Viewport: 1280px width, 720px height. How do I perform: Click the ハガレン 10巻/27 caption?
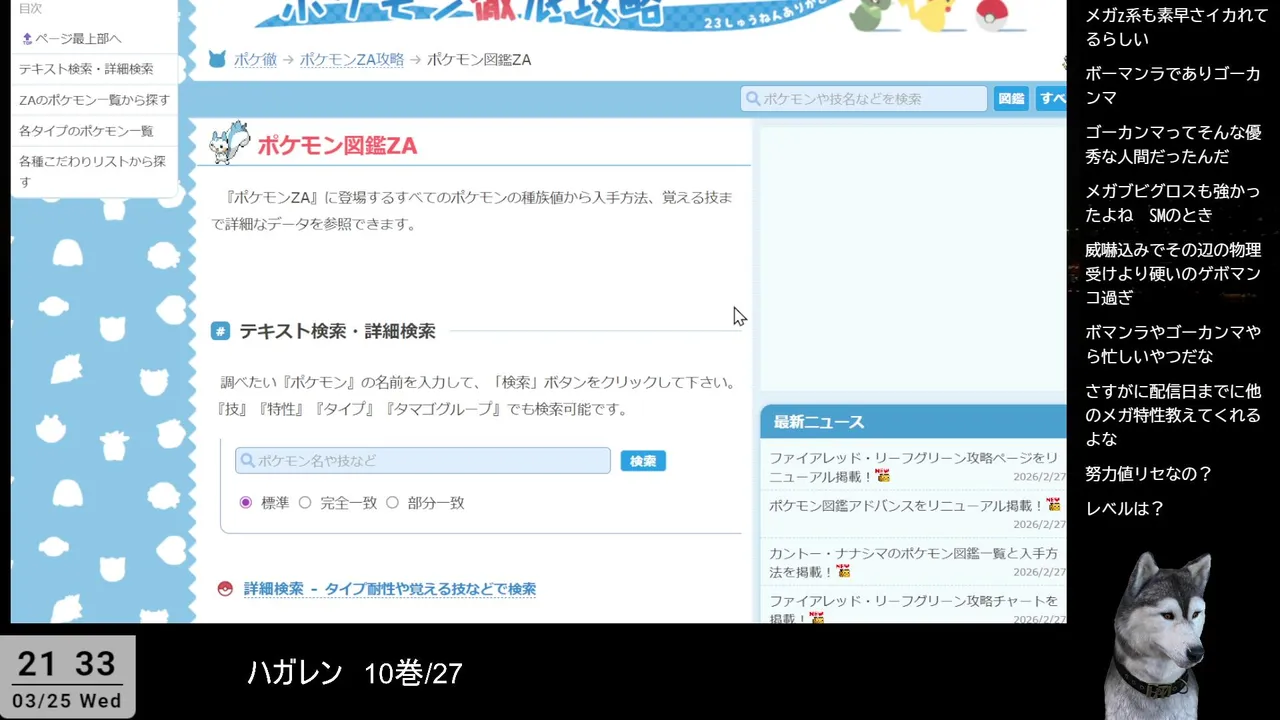click(x=355, y=673)
